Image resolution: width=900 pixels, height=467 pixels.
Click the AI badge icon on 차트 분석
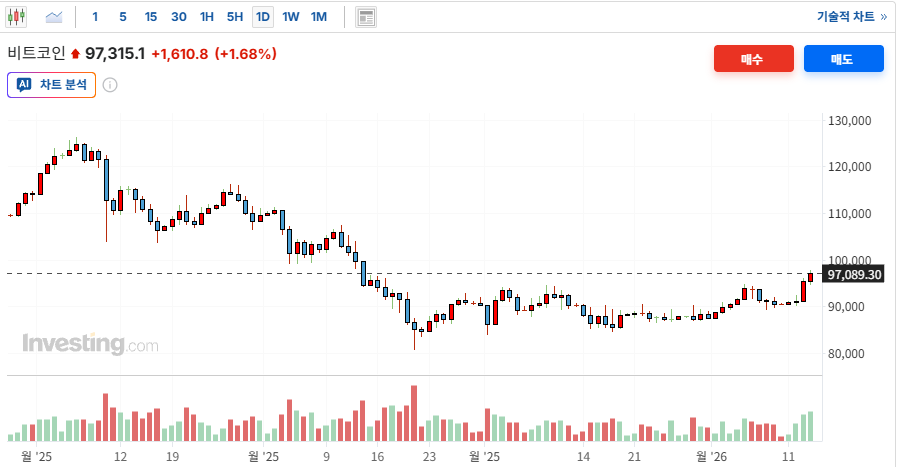[x=24, y=85]
